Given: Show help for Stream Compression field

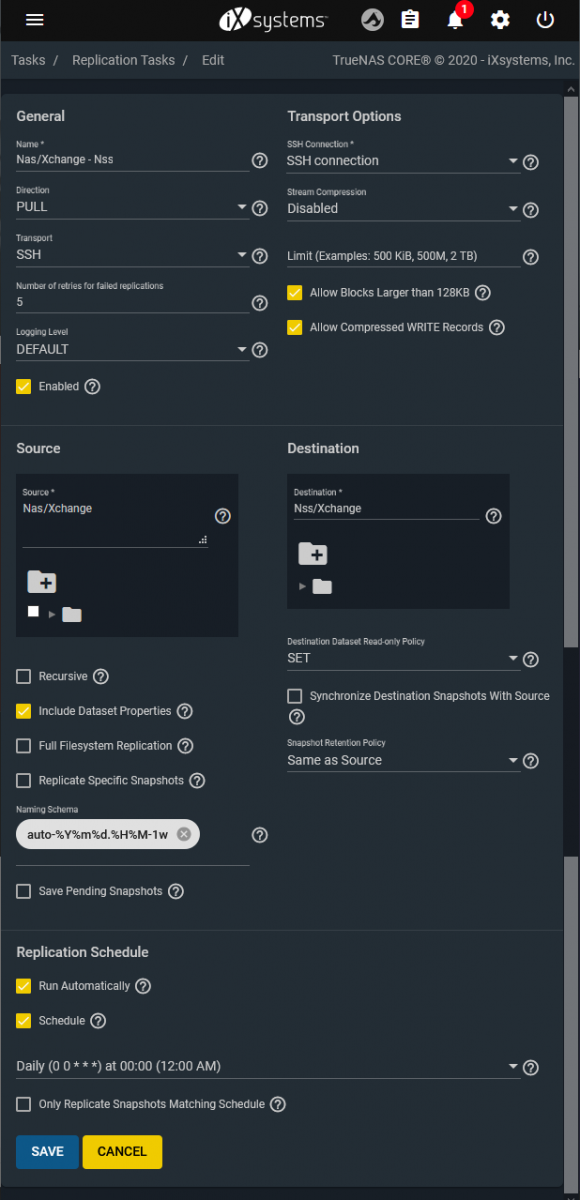Looking at the screenshot, I should pyautogui.click(x=531, y=210).
